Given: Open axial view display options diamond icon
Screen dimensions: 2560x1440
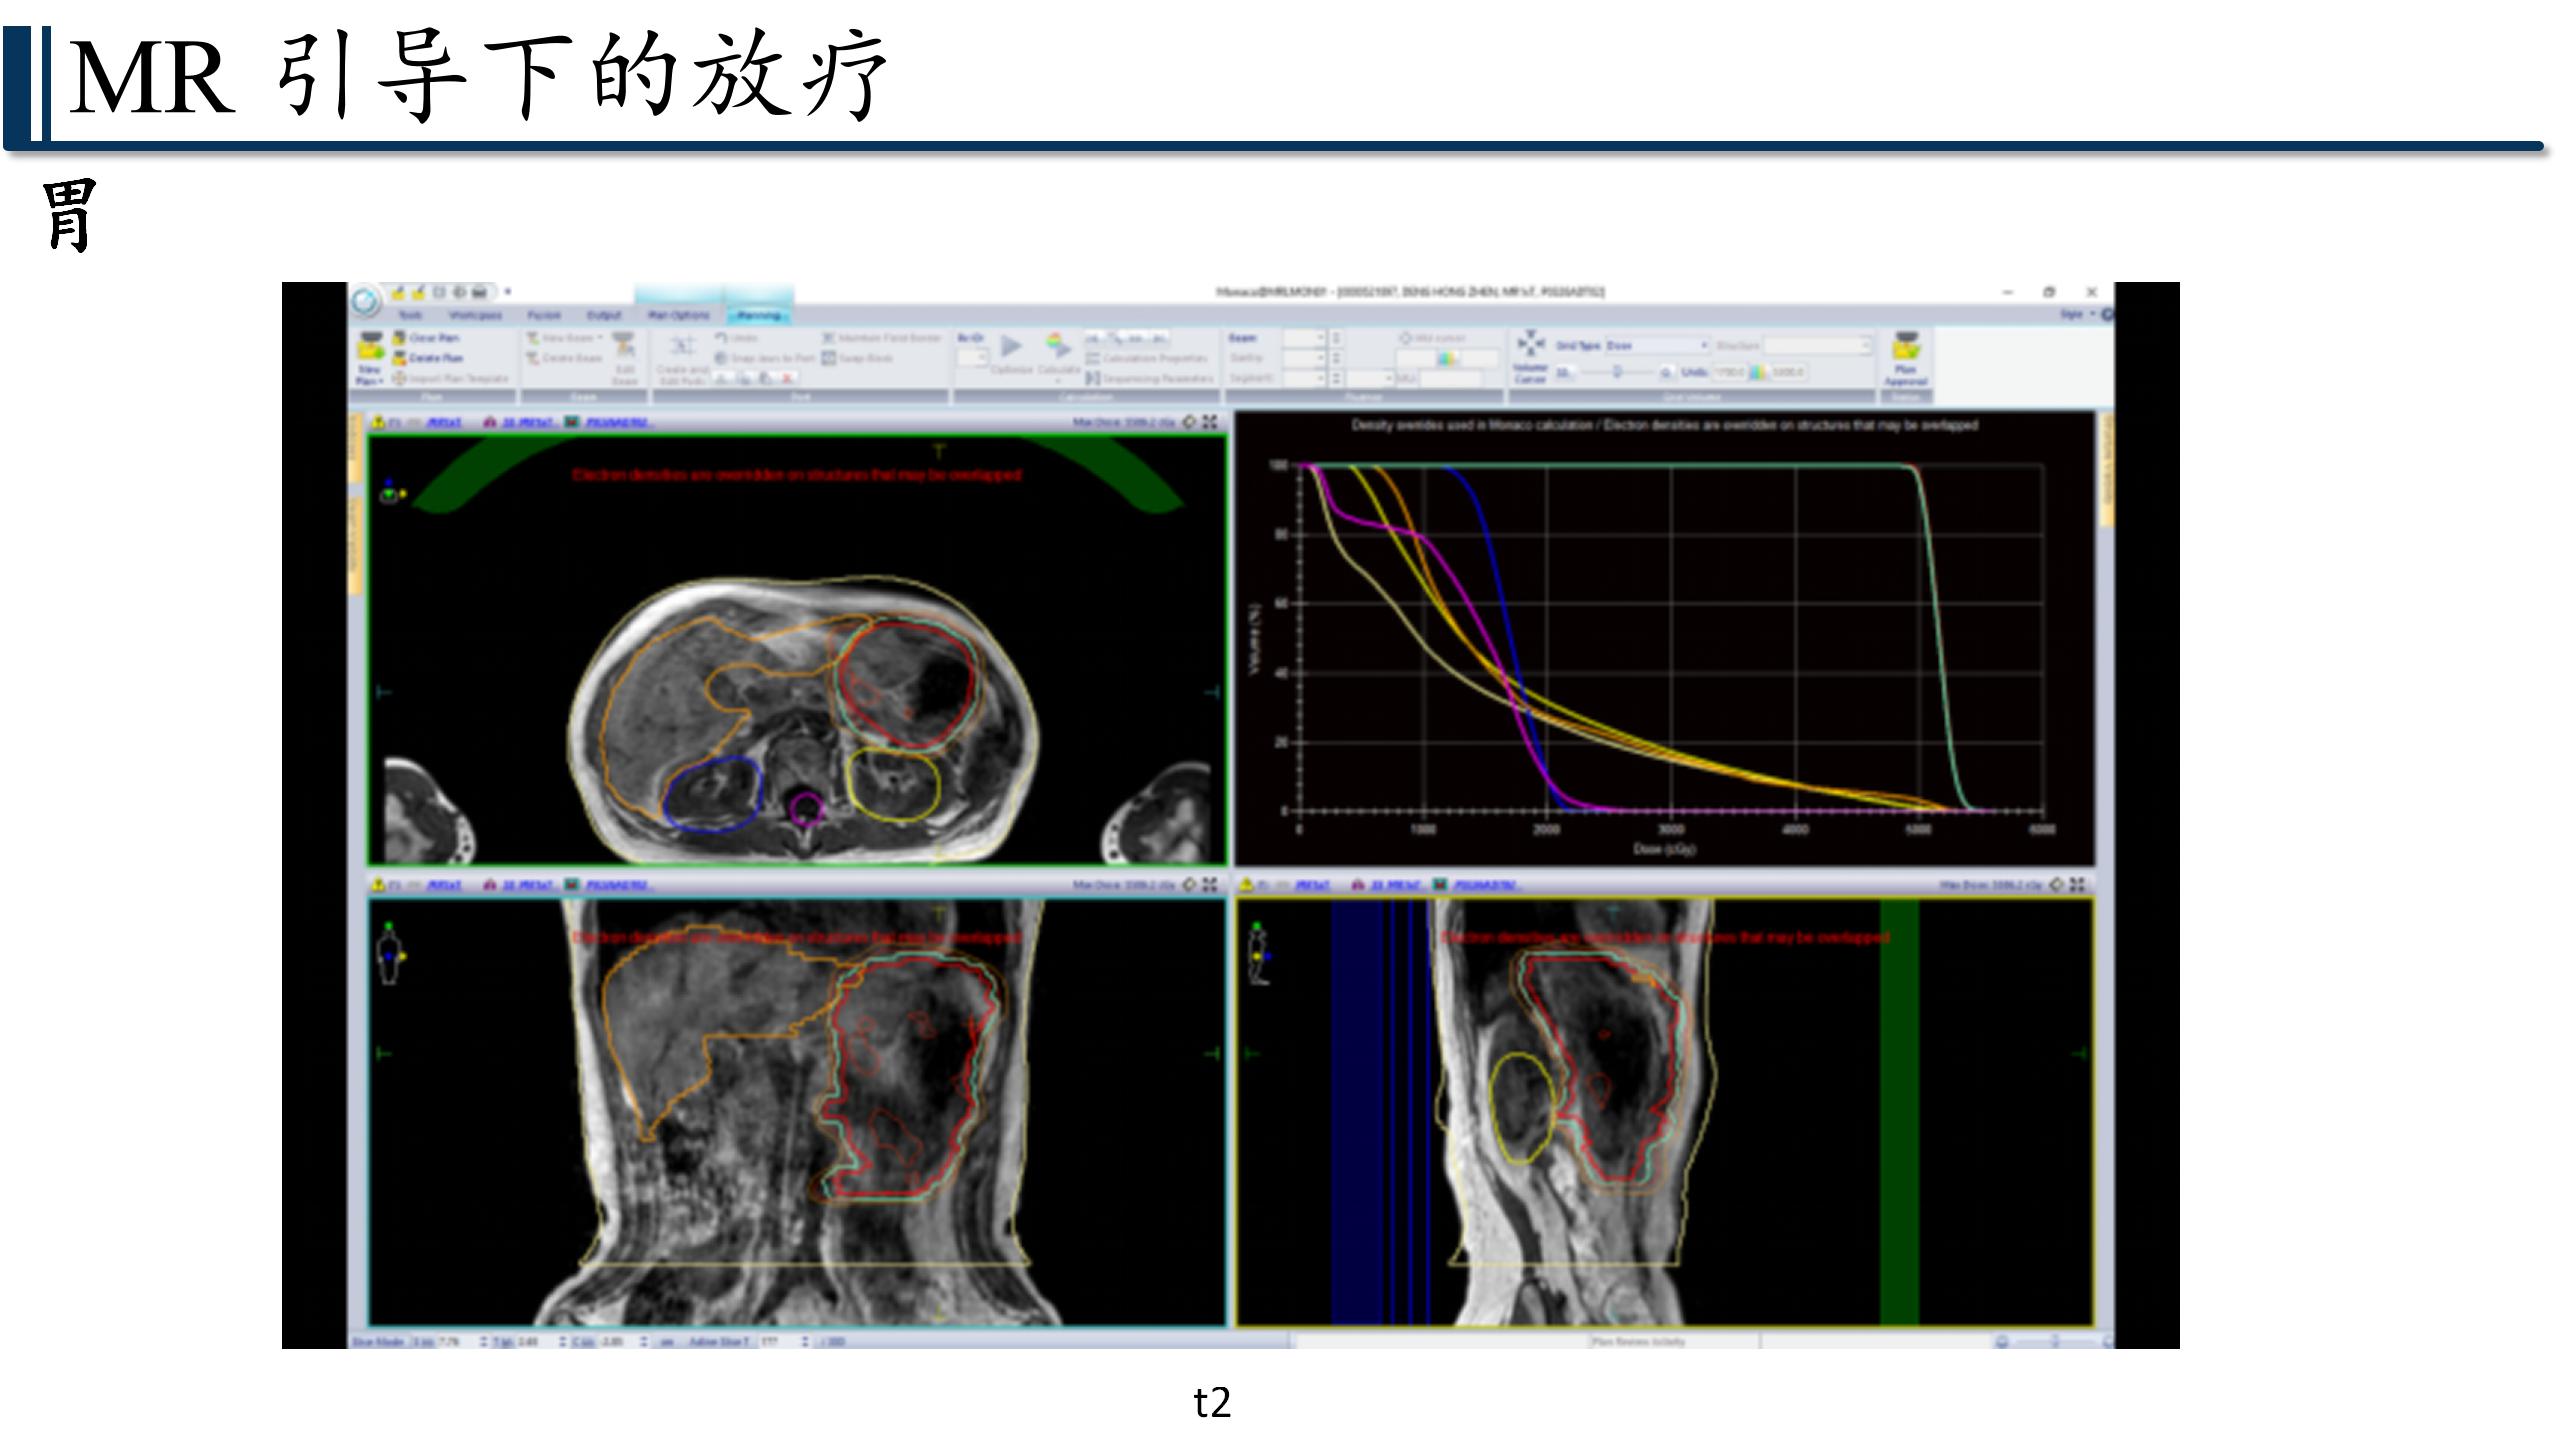Looking at the screenshot, I should tap(1189, 422).
